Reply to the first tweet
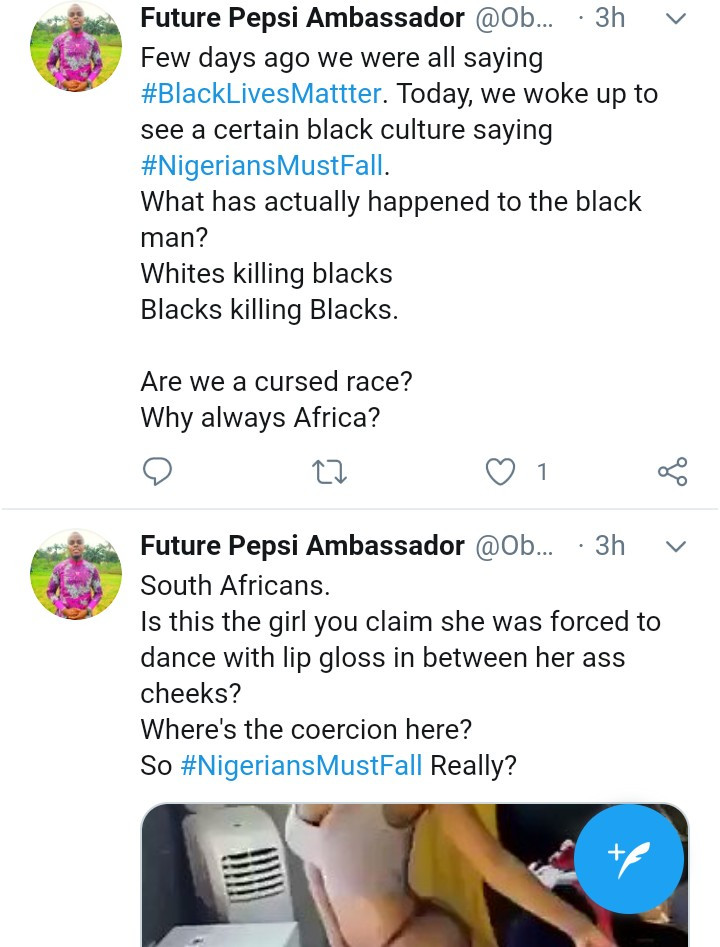This screenshot has width=720, height=947. [157, 471]
